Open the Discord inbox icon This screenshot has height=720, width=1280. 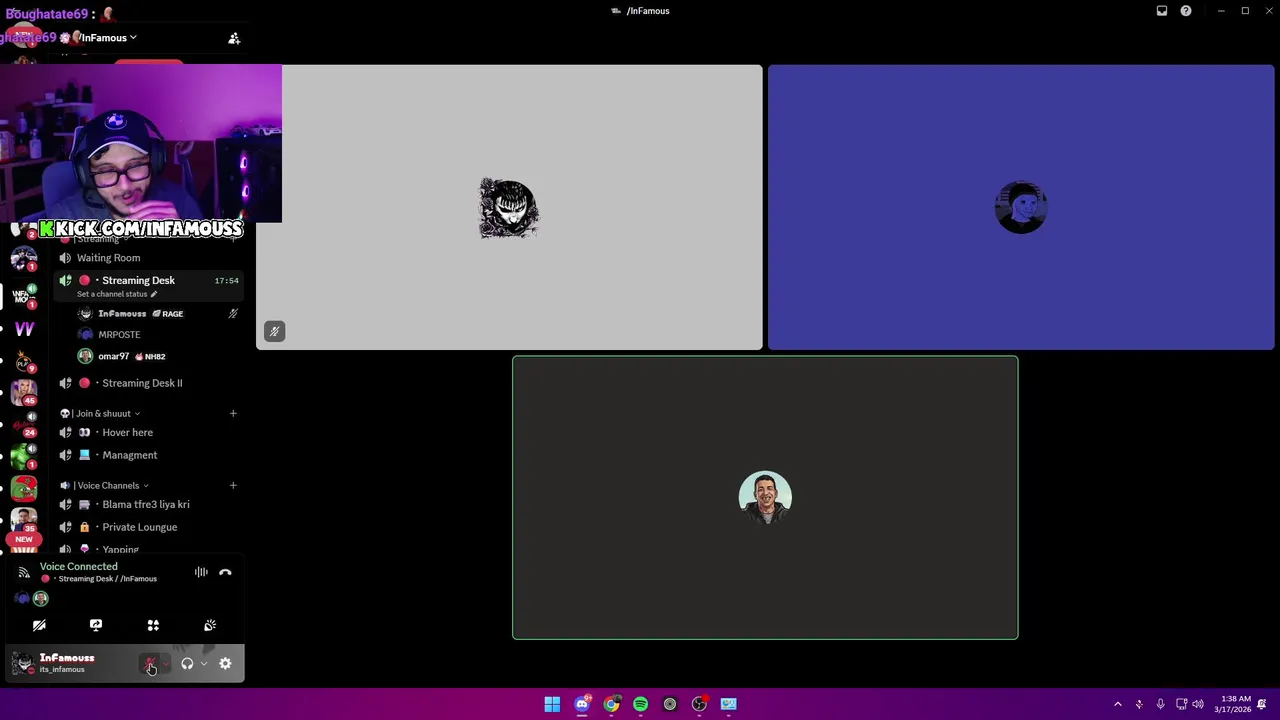tap(1162, 11)
